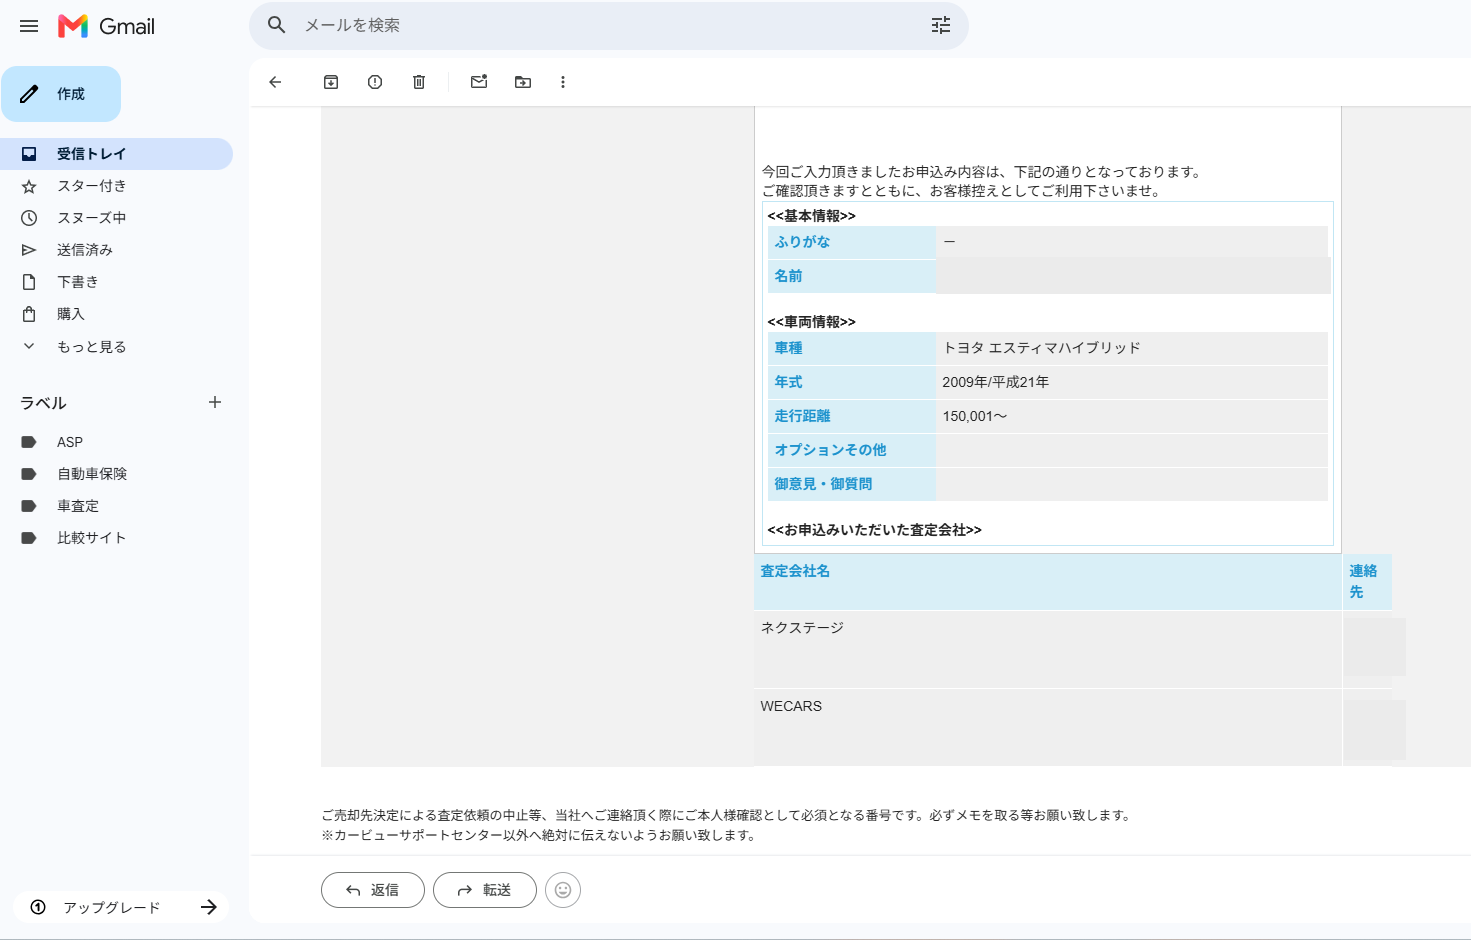Go back to the inbox arrow

pos(275,82)
